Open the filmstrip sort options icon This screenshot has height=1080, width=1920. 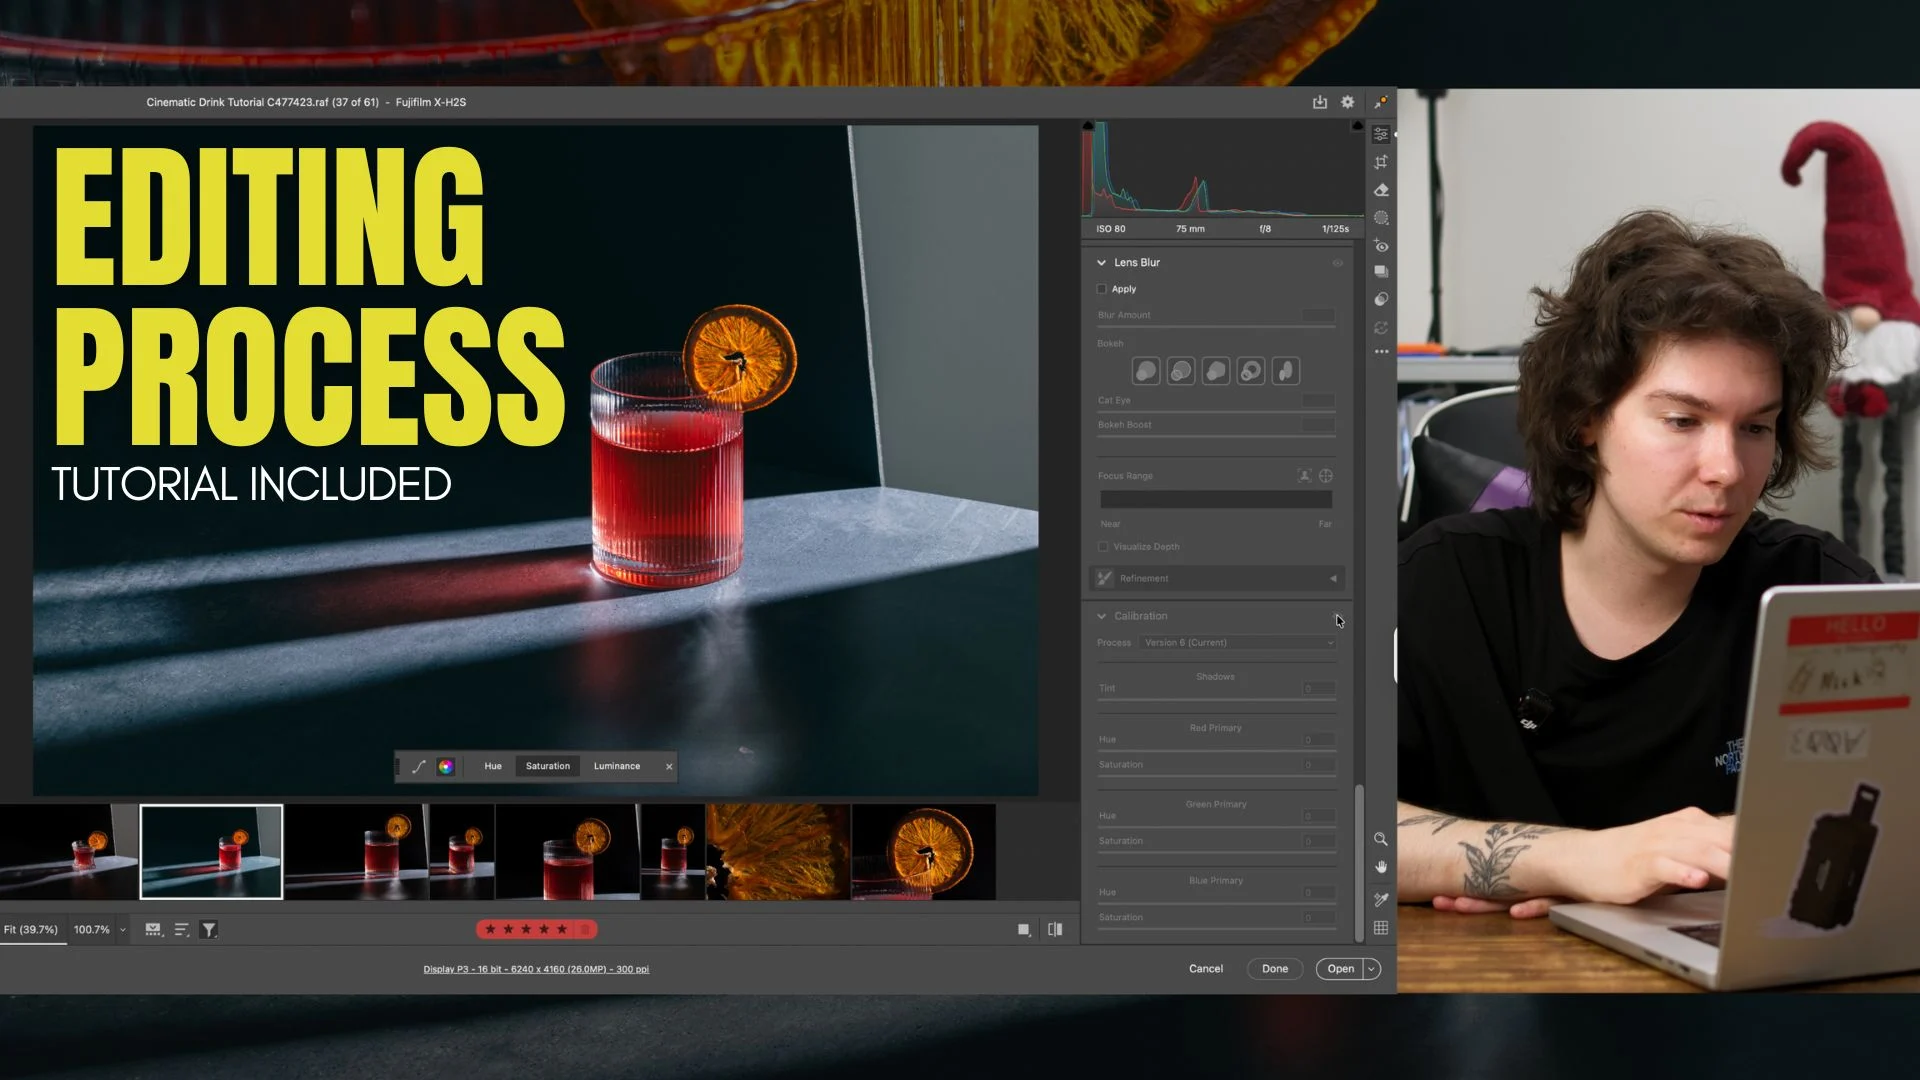[181, 930]
